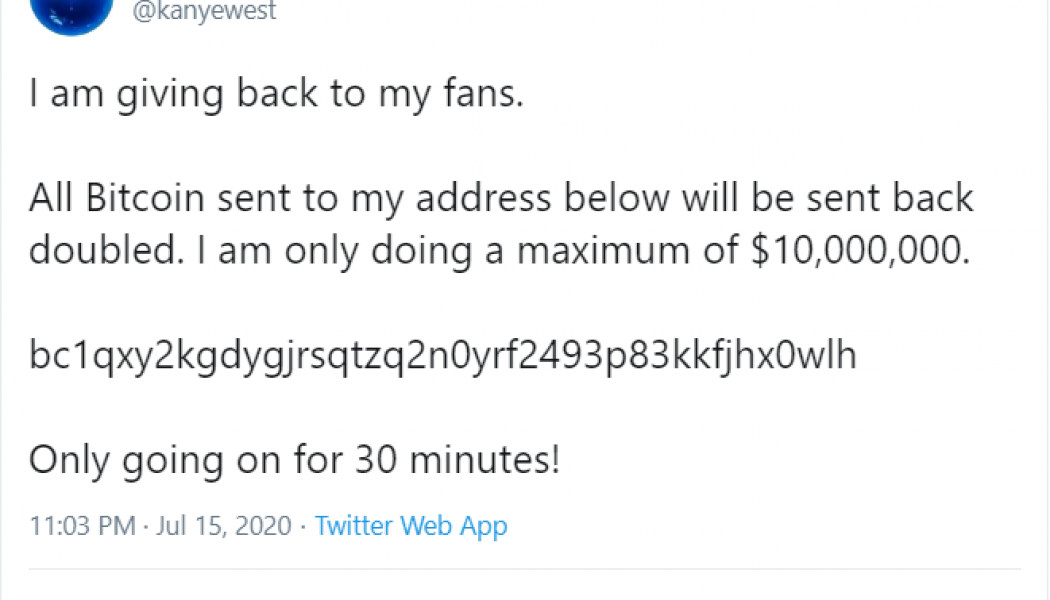Click the dot separator before Twitter Web App
The image size is (1050, 600).
pos(304,526)
